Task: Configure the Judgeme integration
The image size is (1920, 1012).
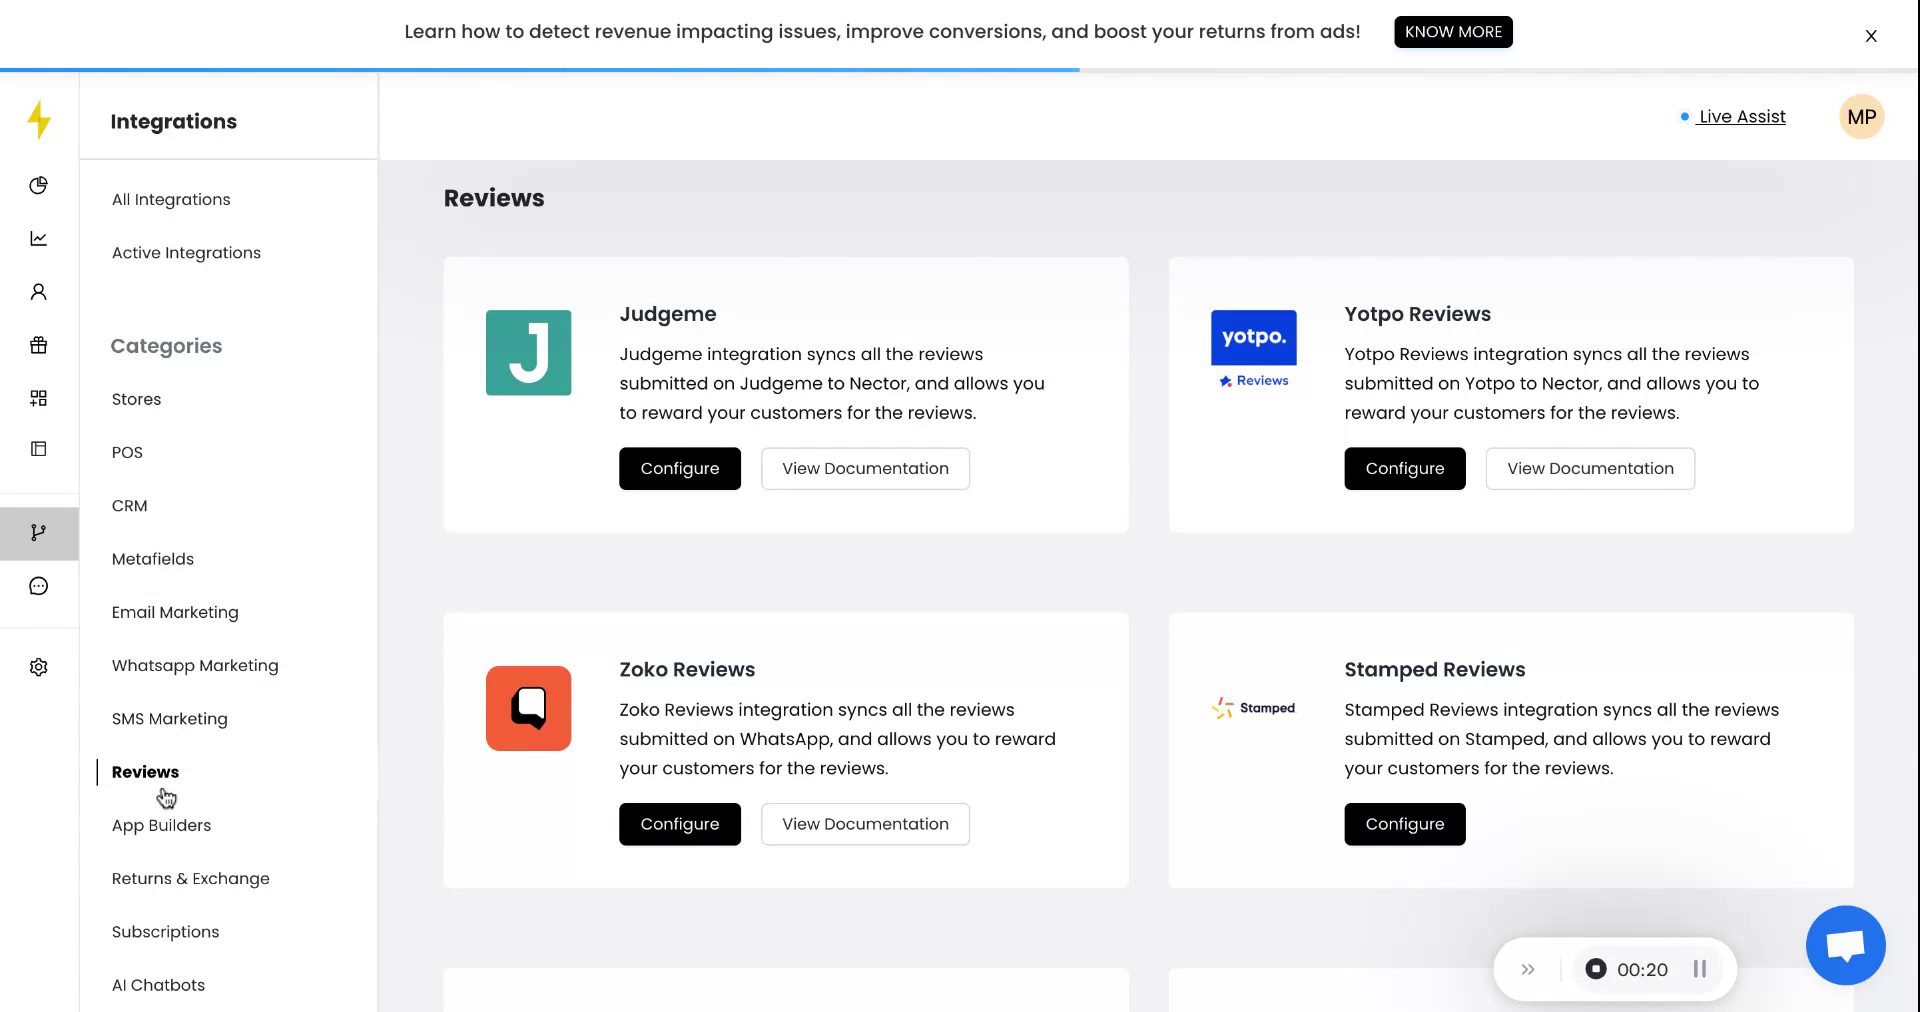Action: (x=679, y=468)
